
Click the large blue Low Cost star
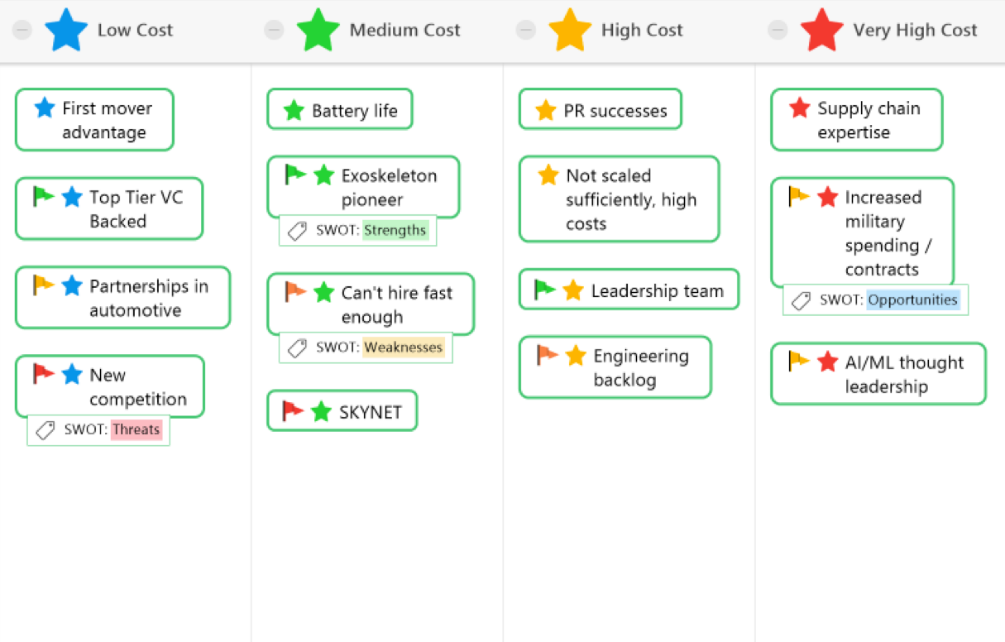tap(67, 30)
